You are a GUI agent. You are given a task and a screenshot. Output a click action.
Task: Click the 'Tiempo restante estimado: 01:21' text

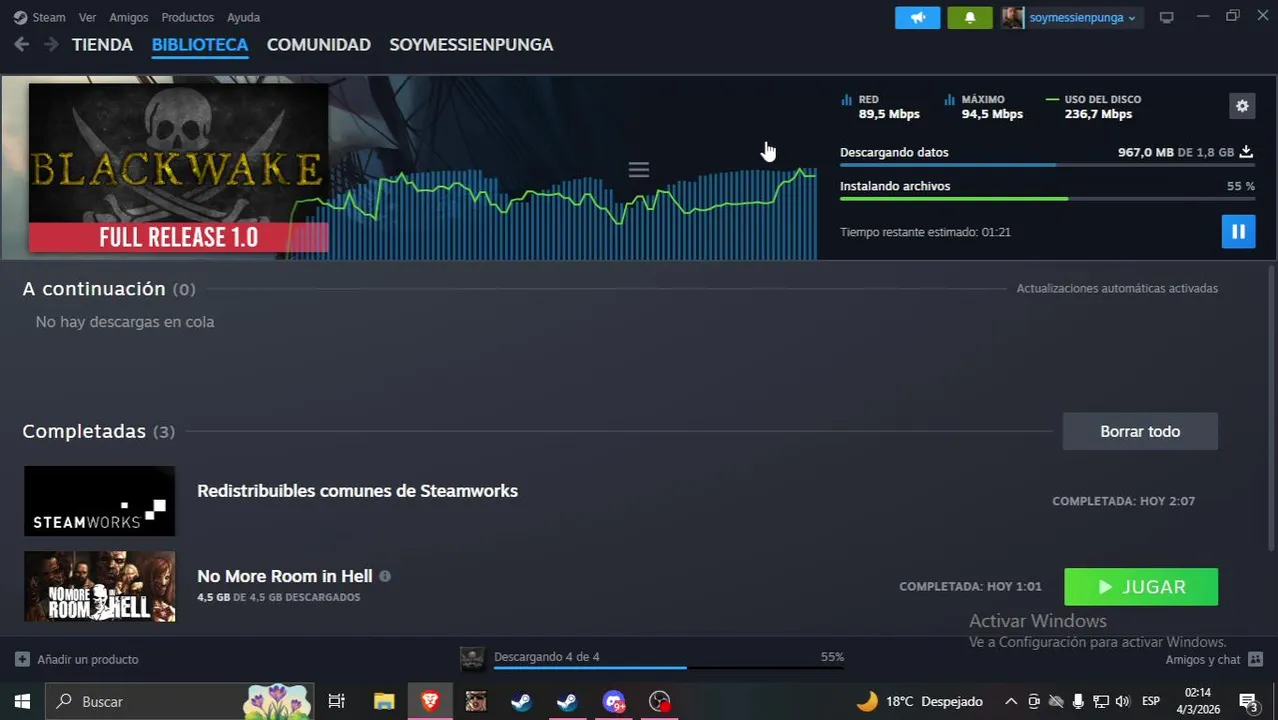925,232
